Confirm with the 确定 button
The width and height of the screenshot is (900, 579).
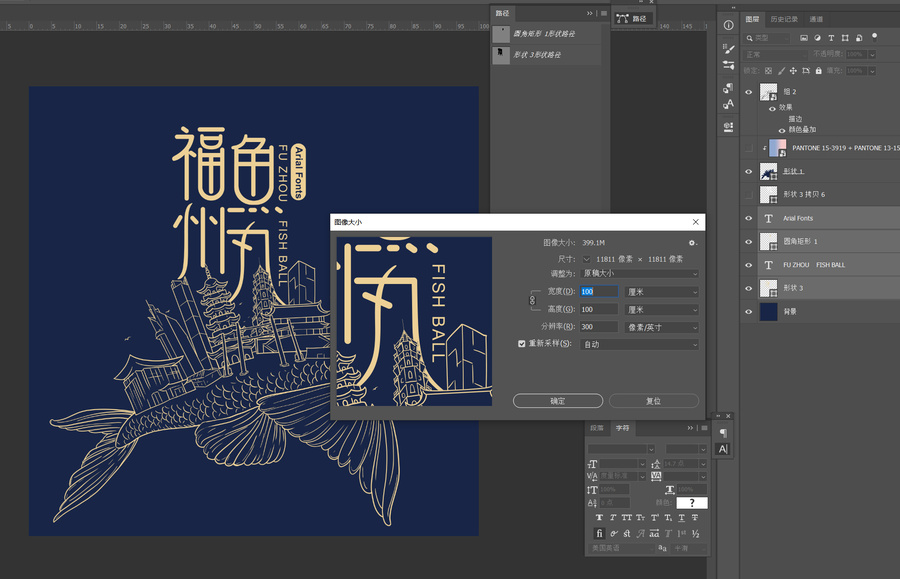point(558,401)
